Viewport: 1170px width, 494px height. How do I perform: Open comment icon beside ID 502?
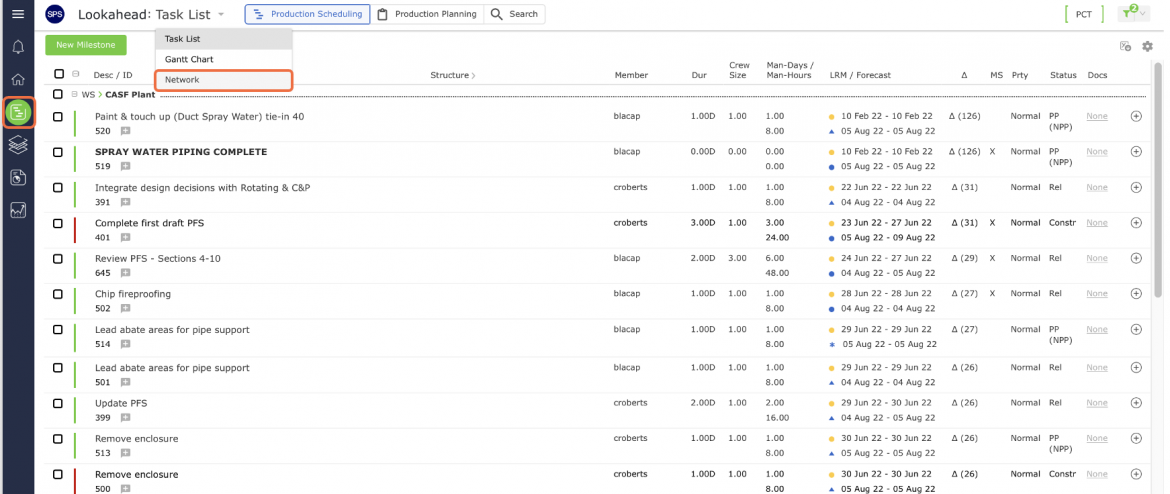[x=125, y=308]
